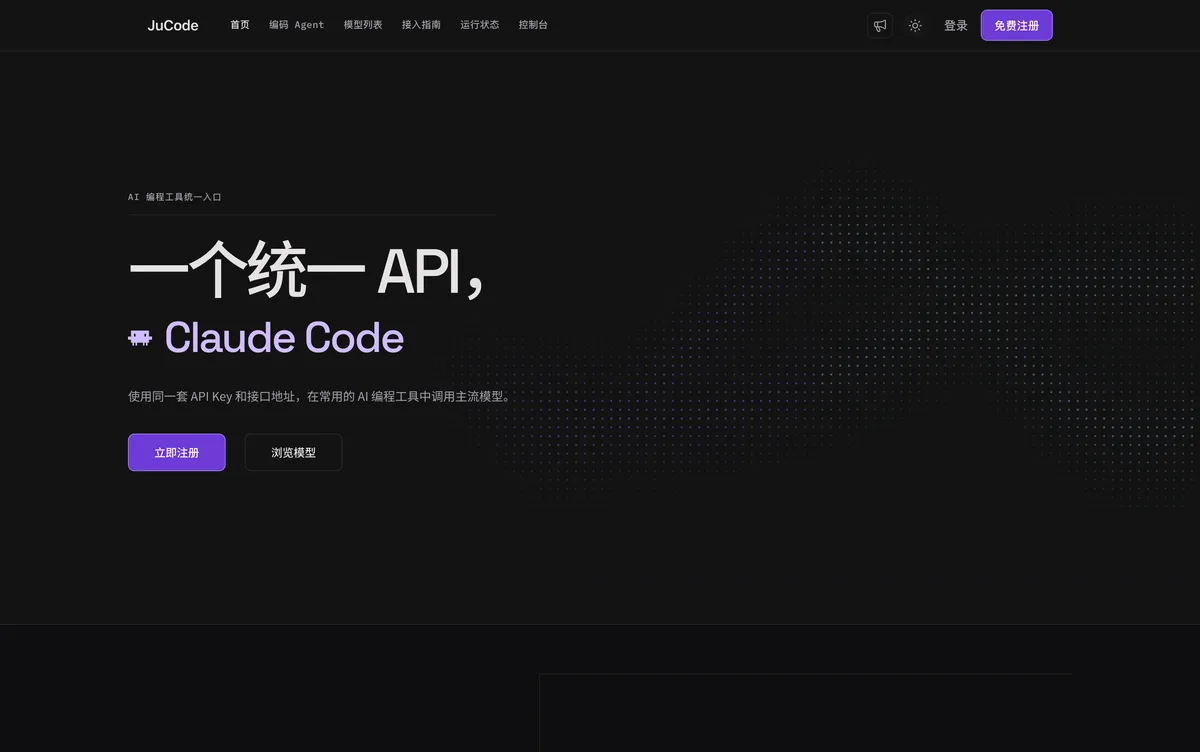Viewport: 1200px width, 752px height.
Task: Open the 接入指南 nav link
Action: tap(421, 25)
